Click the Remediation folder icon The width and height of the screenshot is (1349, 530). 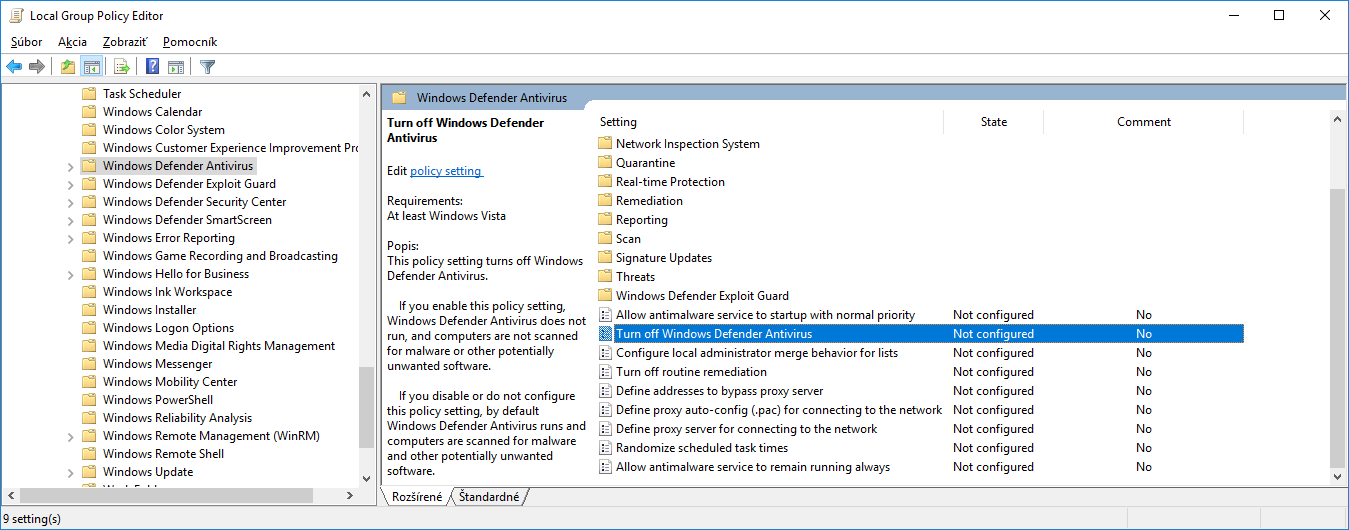(605, 201)
